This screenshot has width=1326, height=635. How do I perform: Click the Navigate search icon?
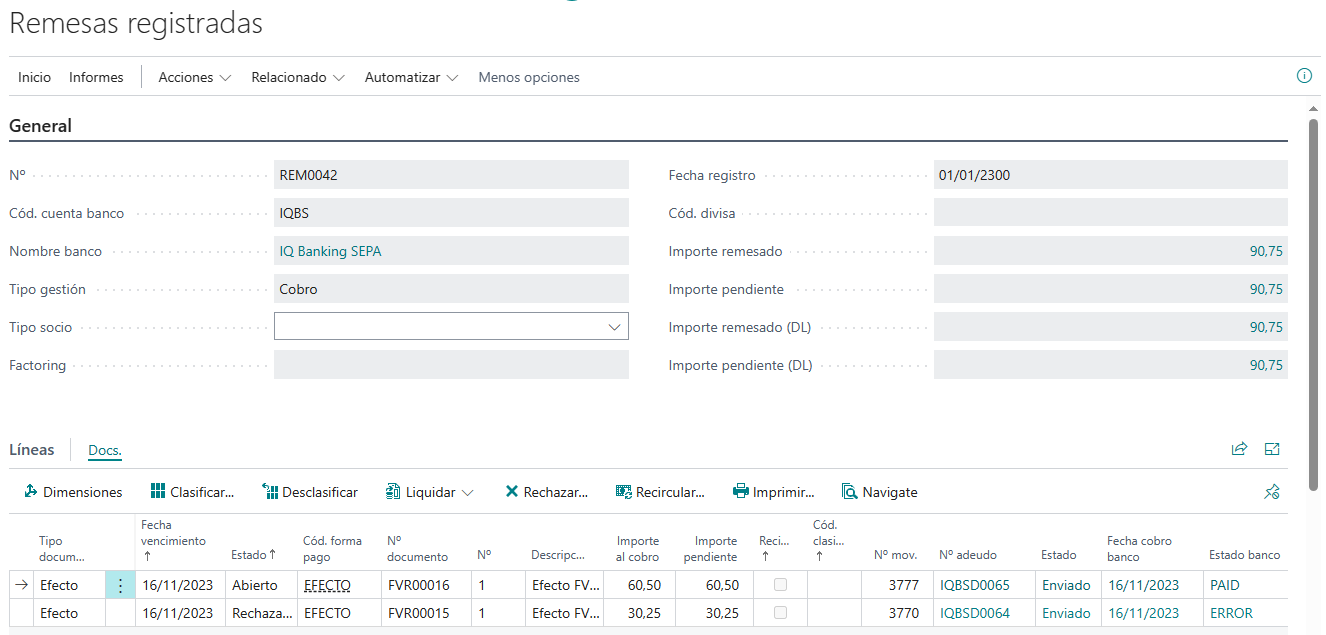click(850, 492)
